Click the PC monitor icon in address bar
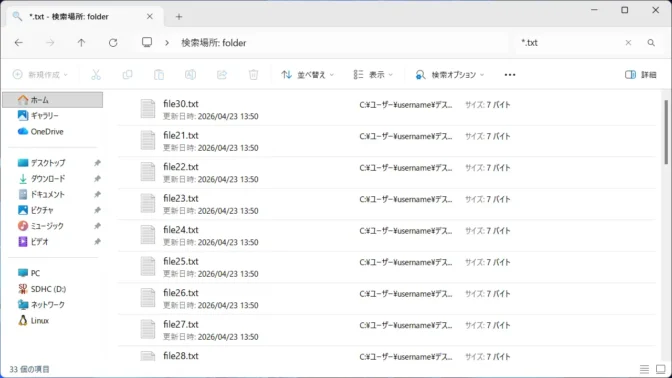 (147, 42)
